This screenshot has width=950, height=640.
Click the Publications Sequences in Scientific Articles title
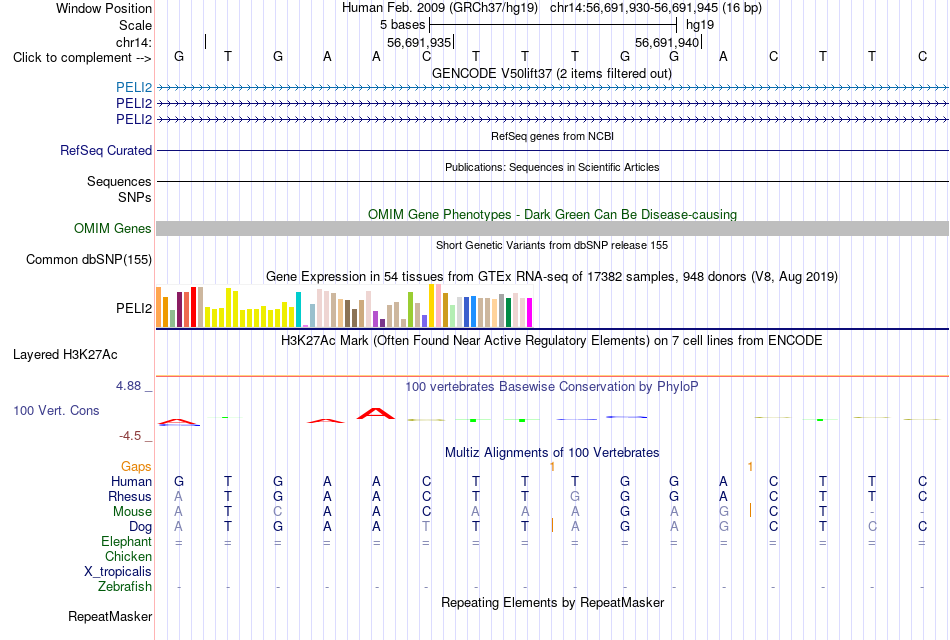[552, 167]
